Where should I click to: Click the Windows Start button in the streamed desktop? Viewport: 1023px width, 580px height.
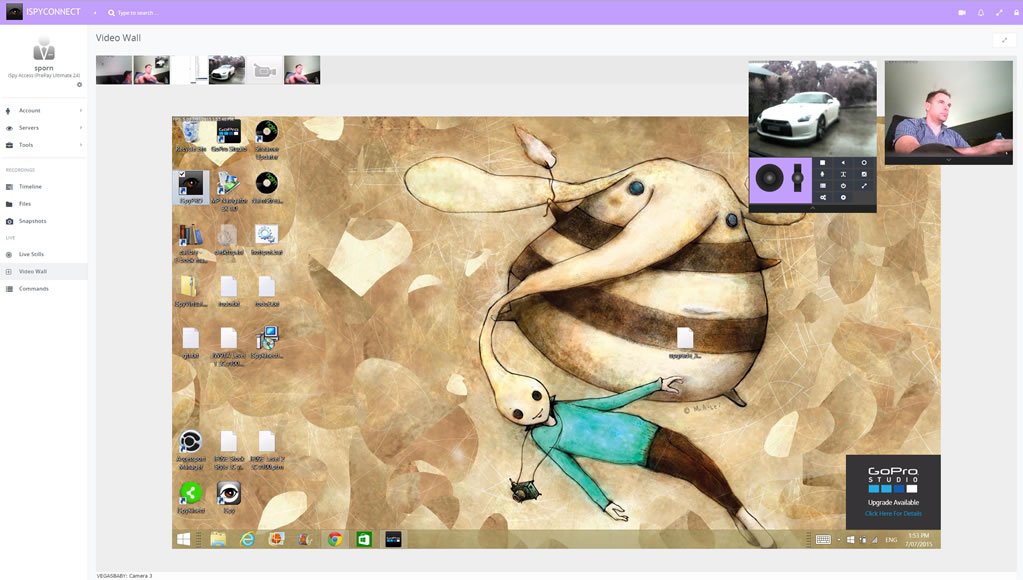coord(183,539)
